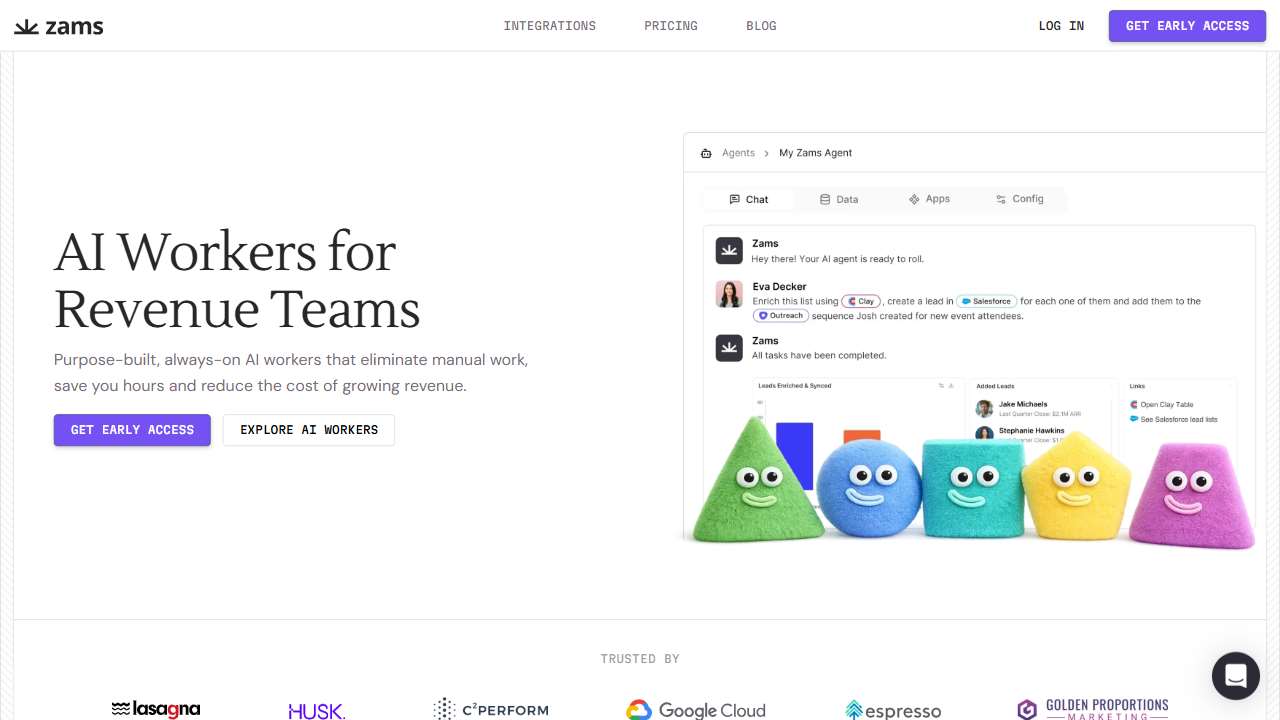Click the Agents robot icon in breadcrumb
This screenshot has height=720, width=1280.
[x=706, y=153]
